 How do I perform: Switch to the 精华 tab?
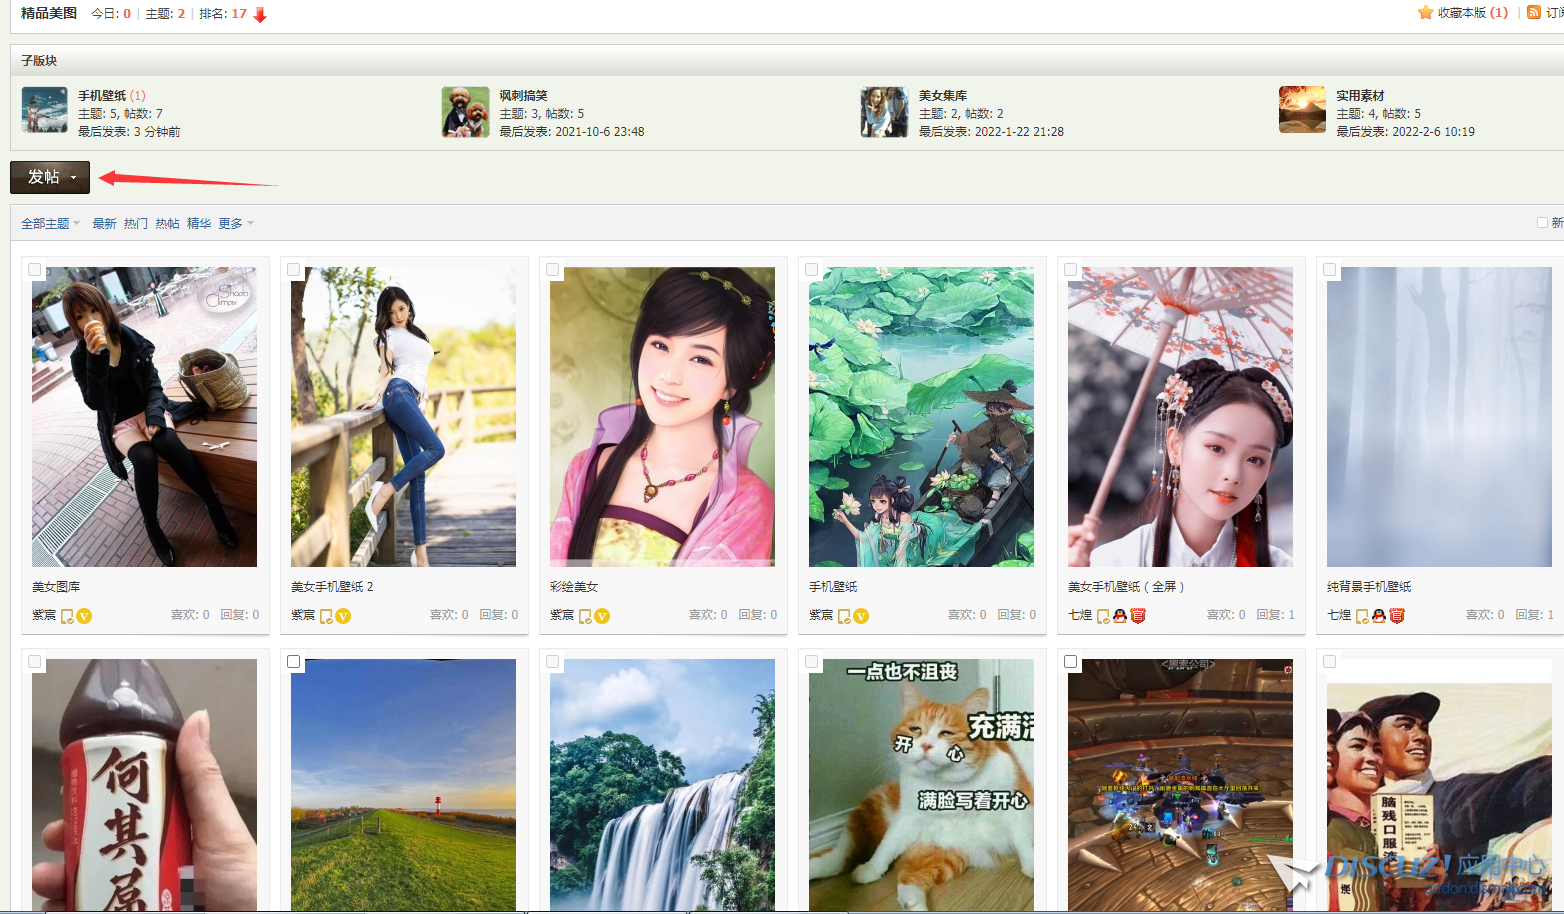pos(199,224)
